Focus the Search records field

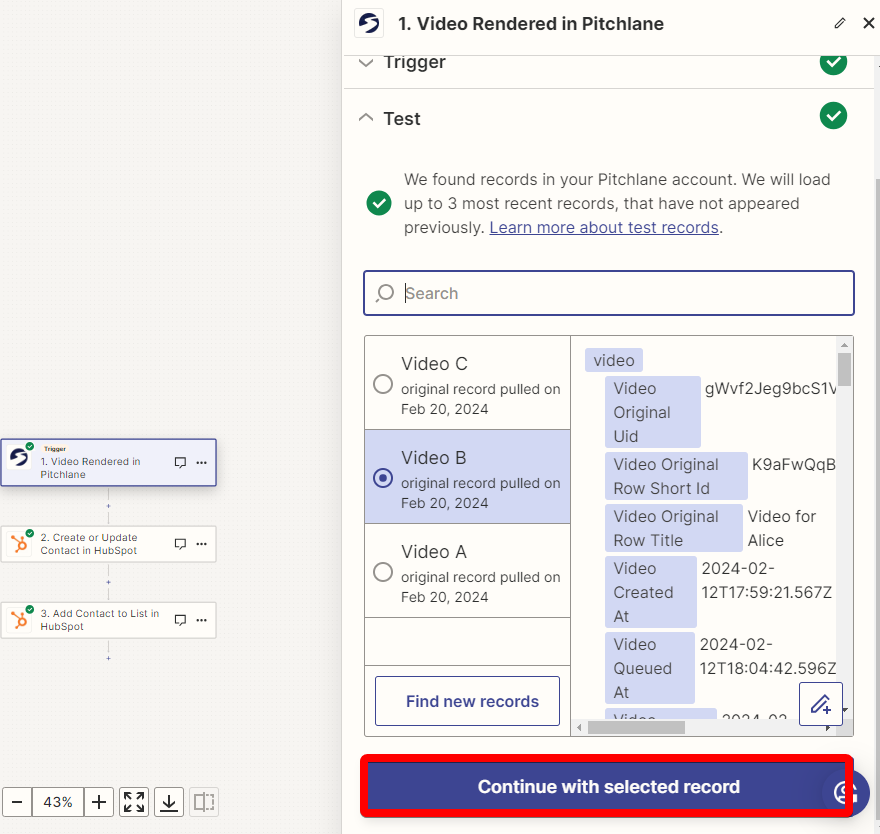click(609, 293)
